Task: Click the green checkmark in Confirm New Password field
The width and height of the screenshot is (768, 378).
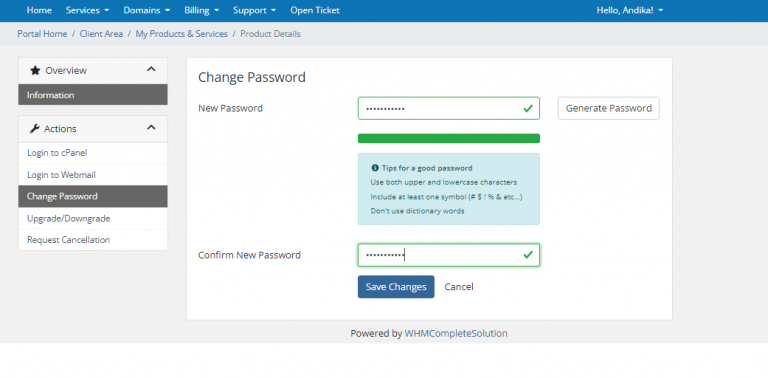Action: coord(528,255)
